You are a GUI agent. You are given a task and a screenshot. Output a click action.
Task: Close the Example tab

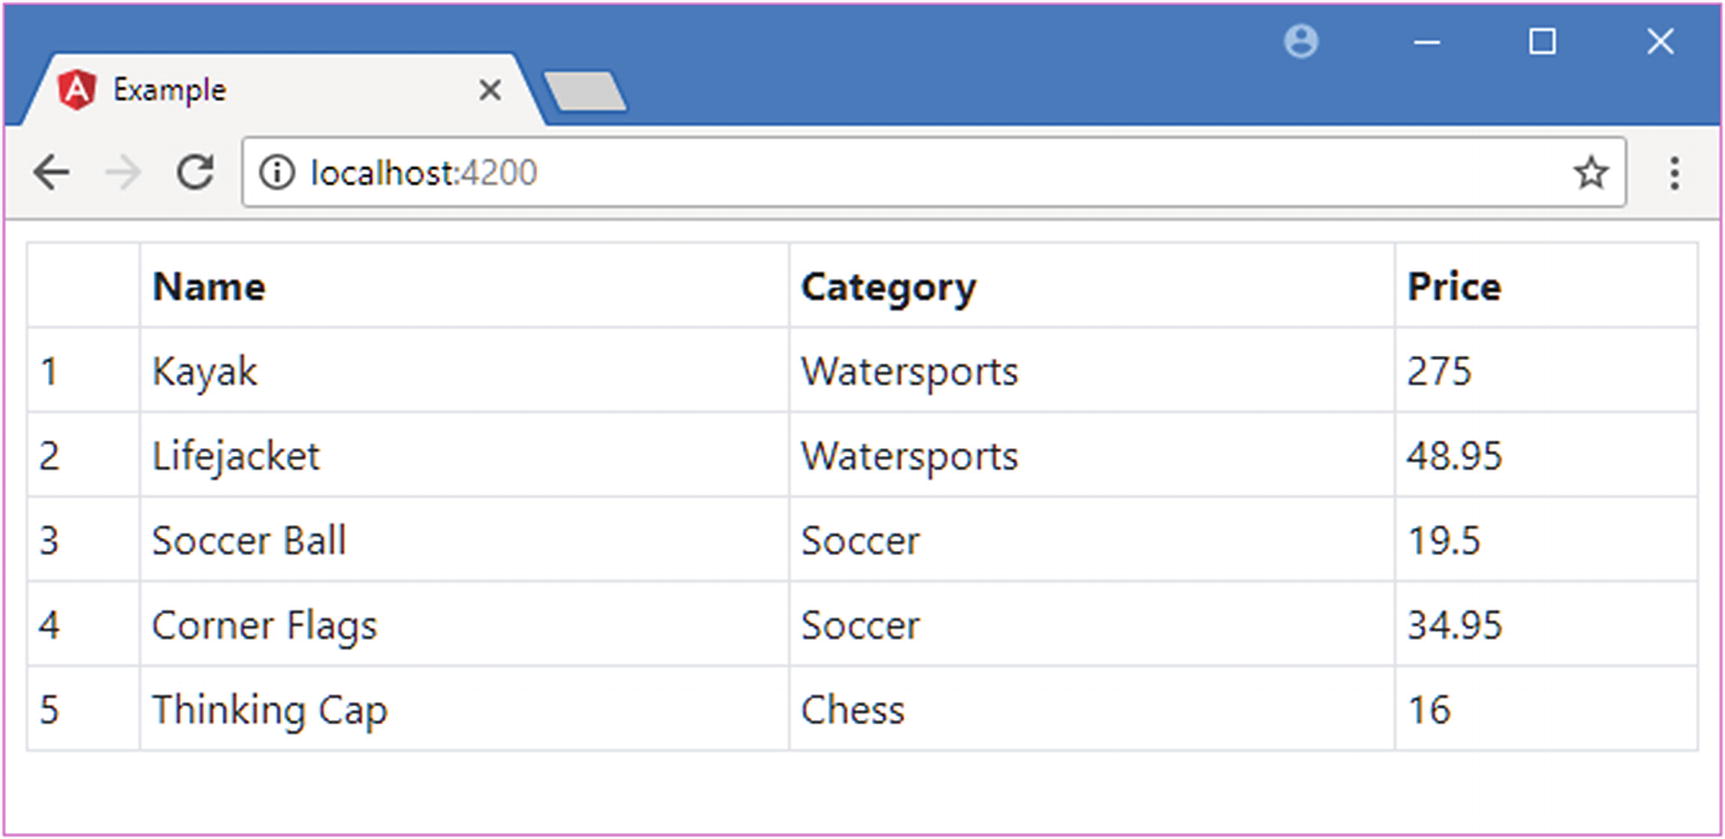[x=490, y=91]
